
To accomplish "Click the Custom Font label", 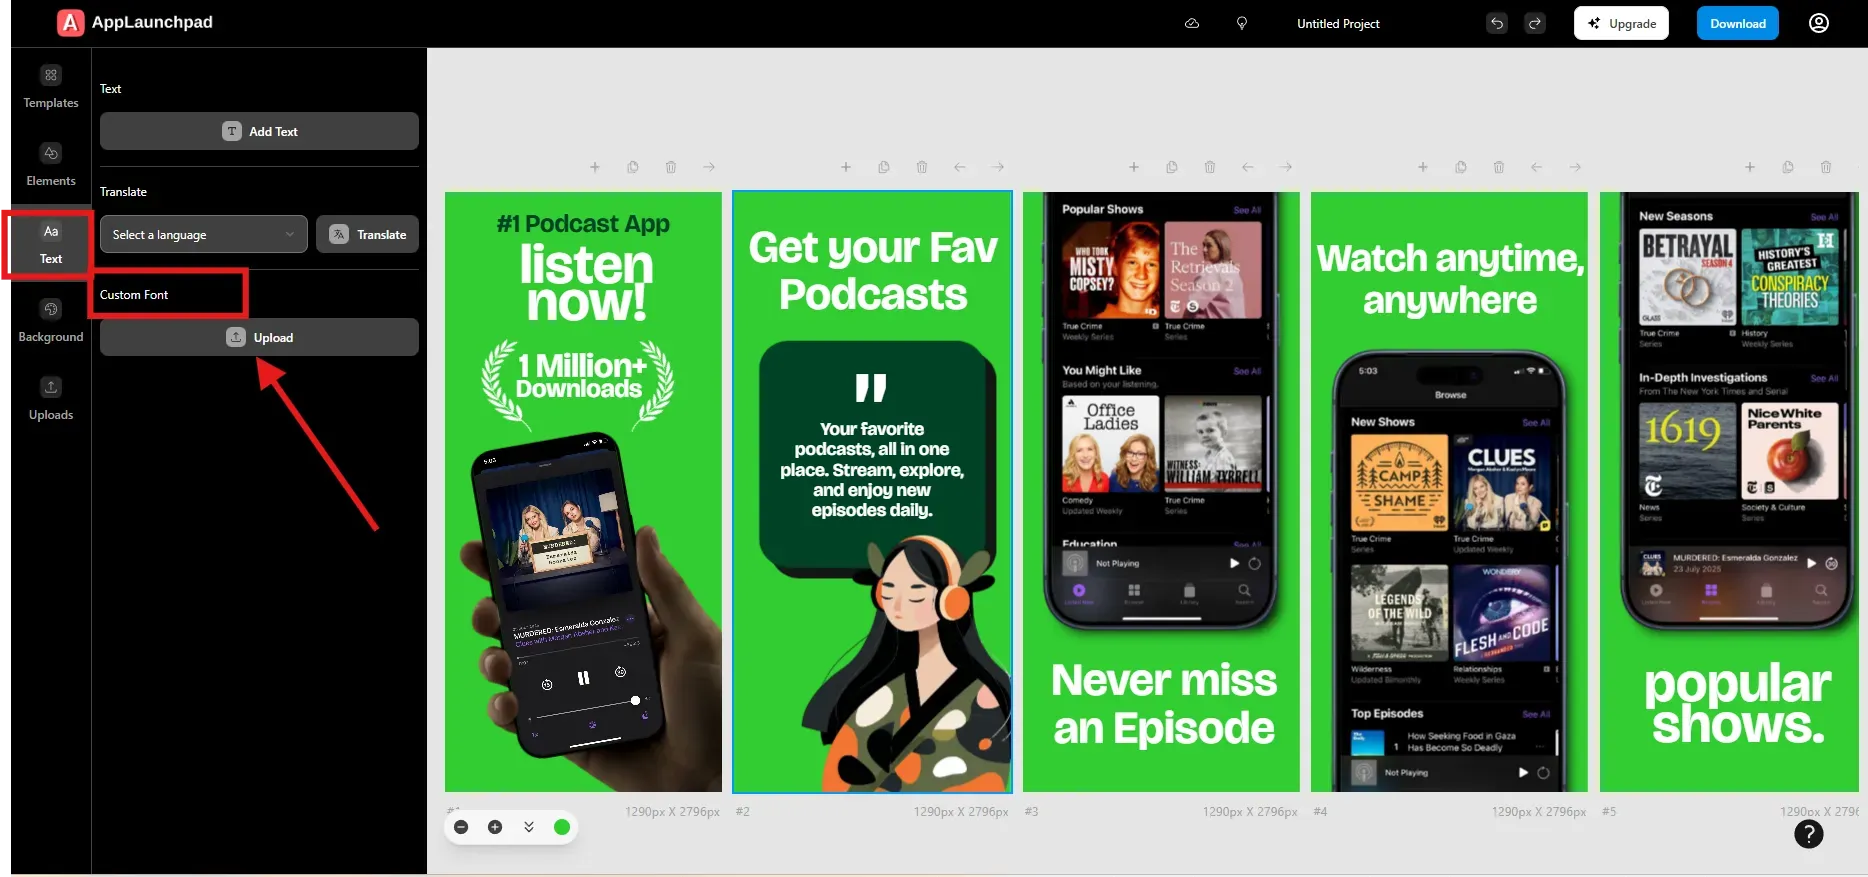I will click(x=134, y=295).
